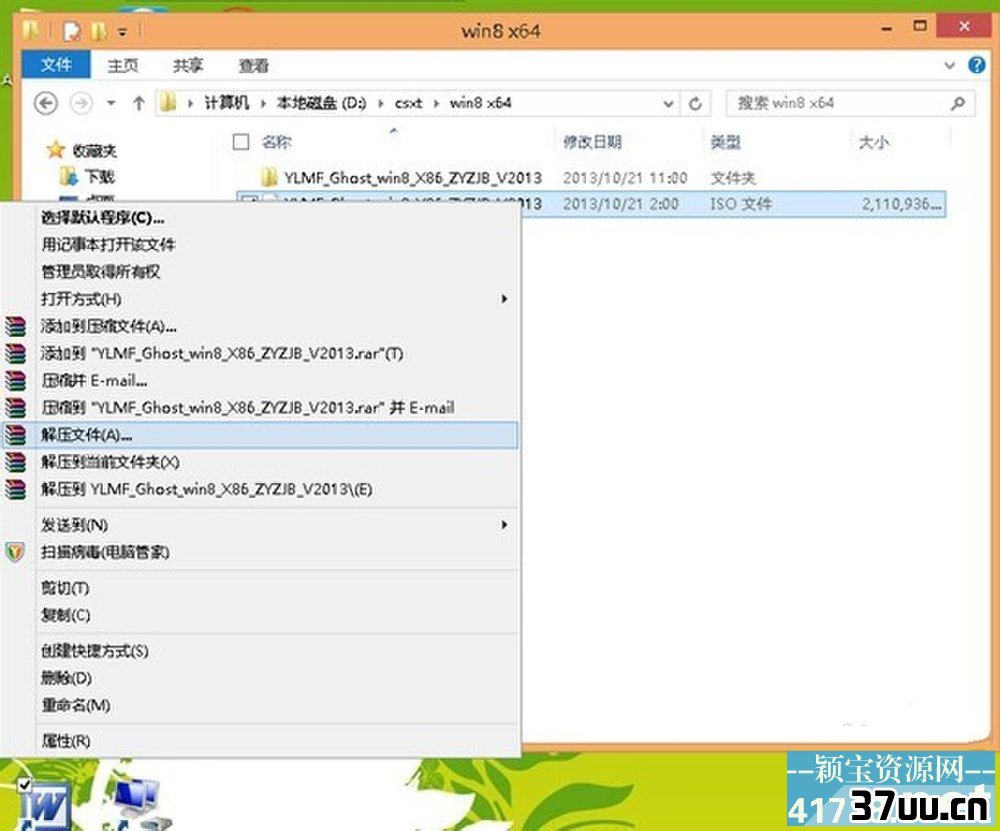Sort by the 名称 column header
1000x831 pixels.
click(x=277, y=142)
